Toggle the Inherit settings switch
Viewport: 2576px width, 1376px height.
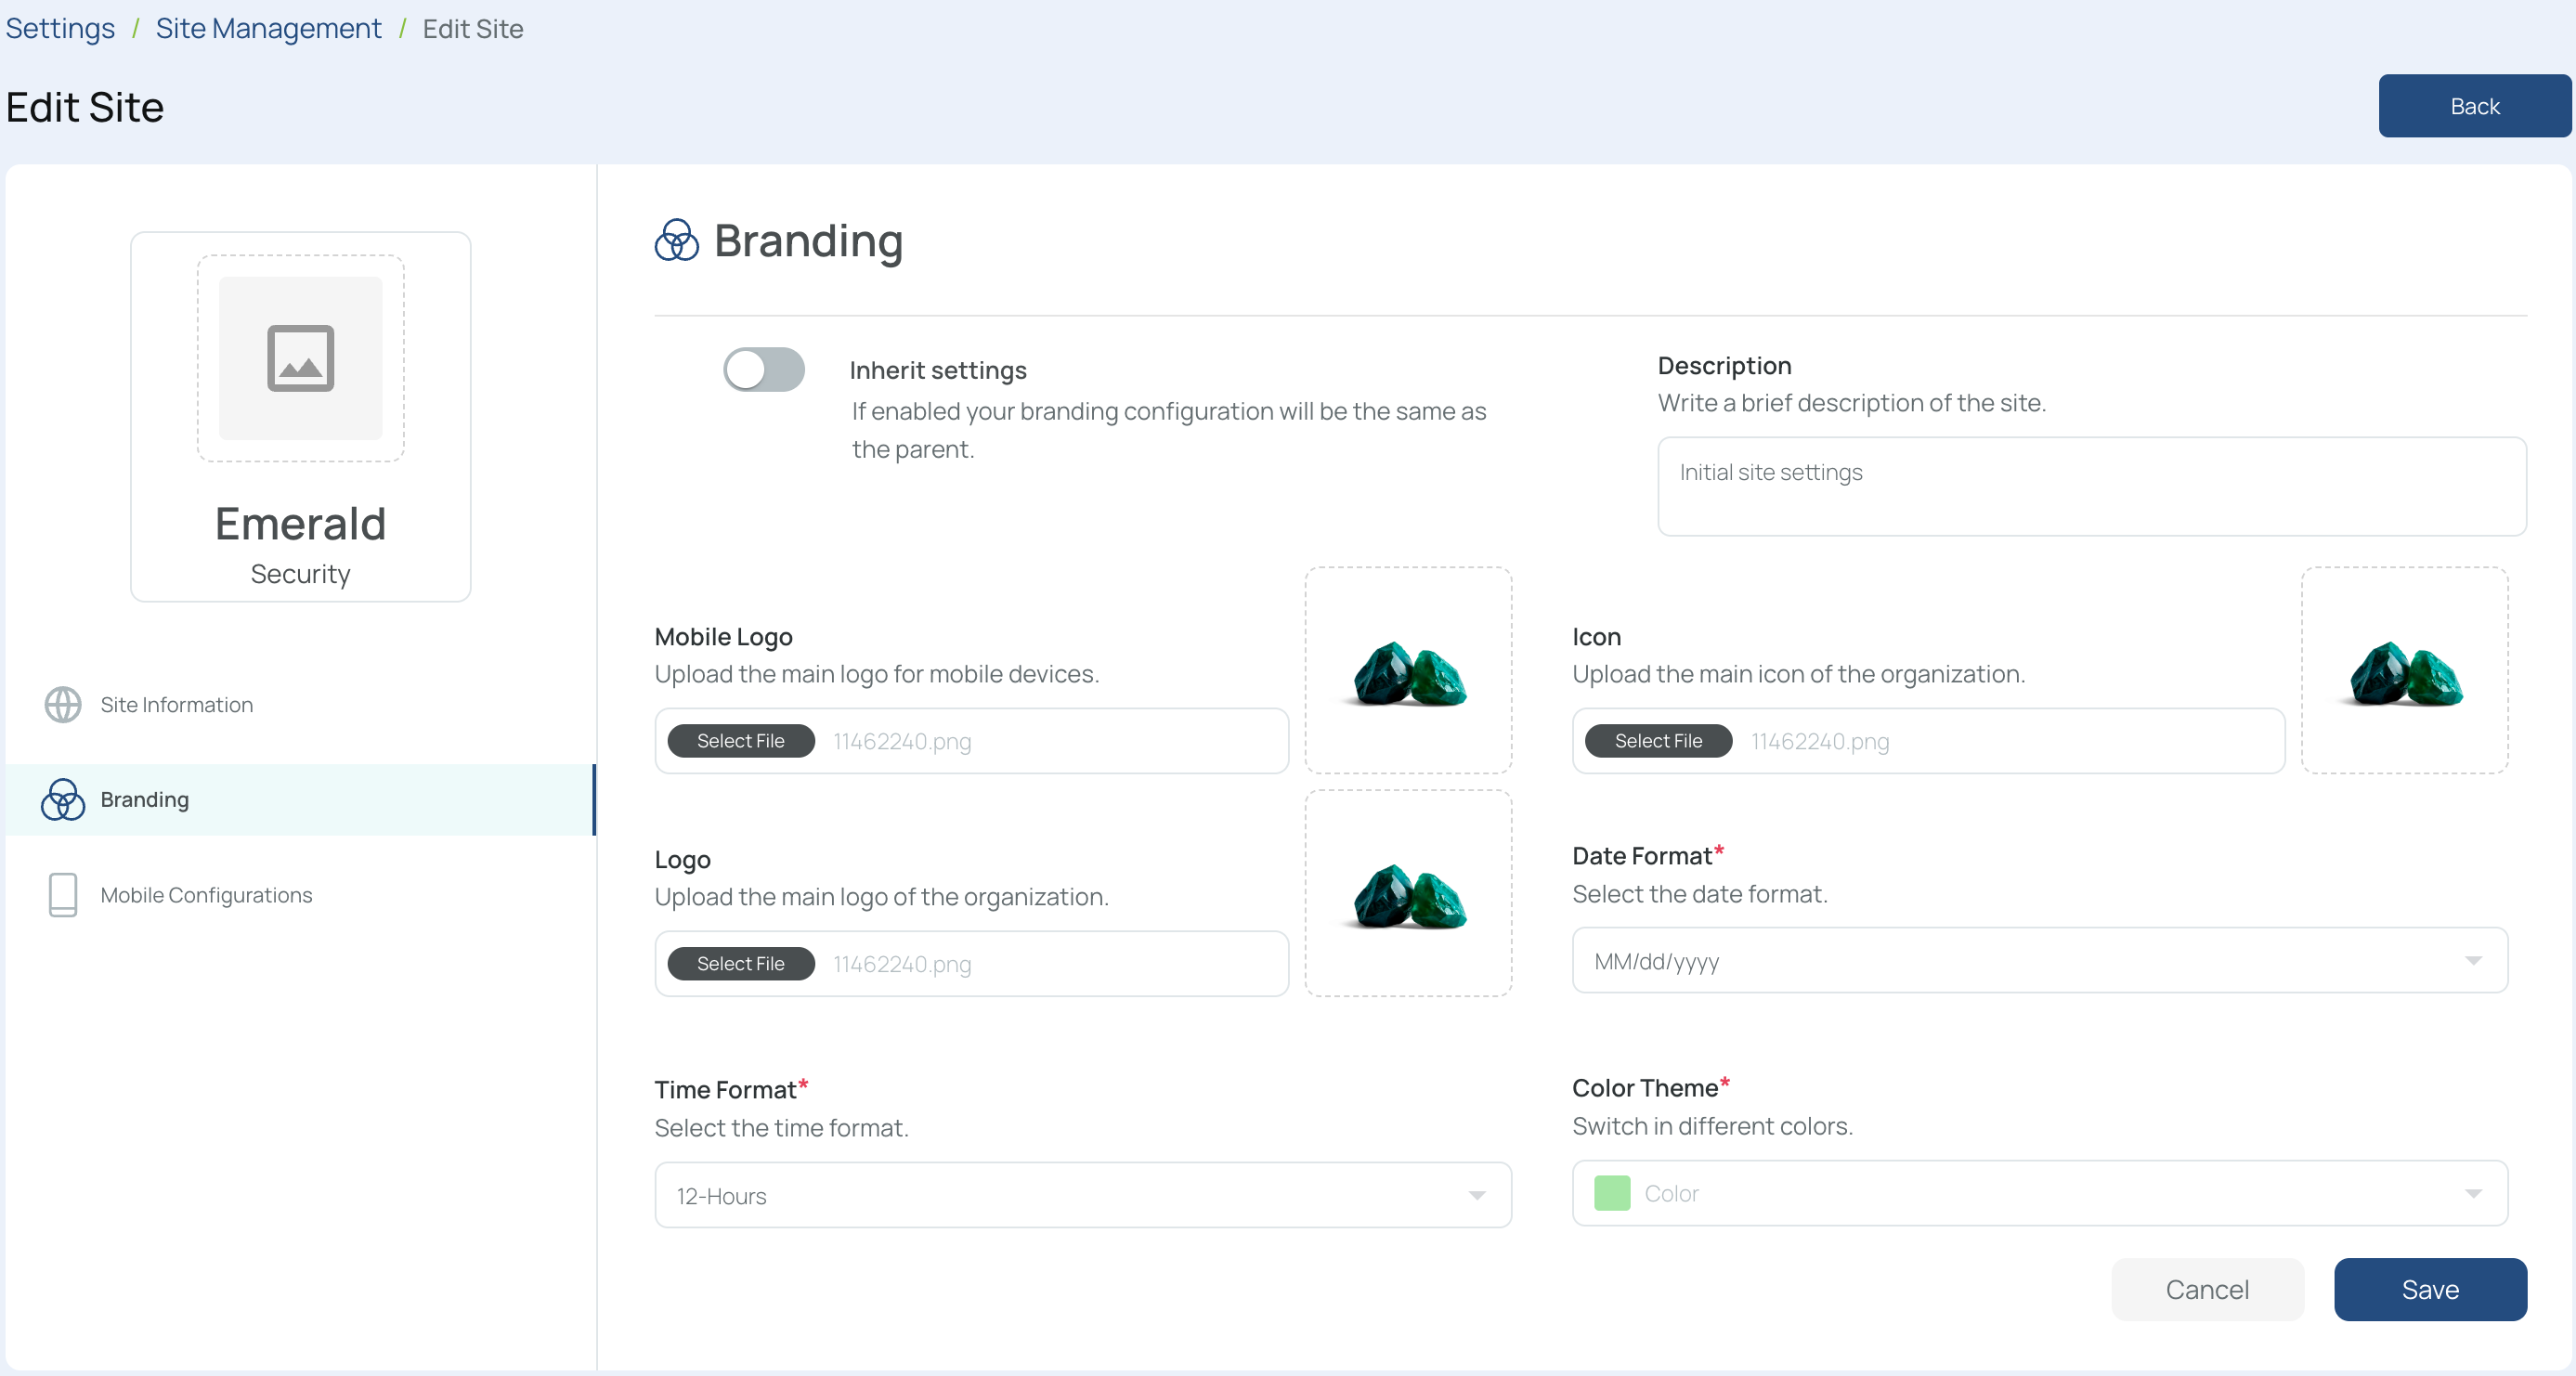point(764,370)
